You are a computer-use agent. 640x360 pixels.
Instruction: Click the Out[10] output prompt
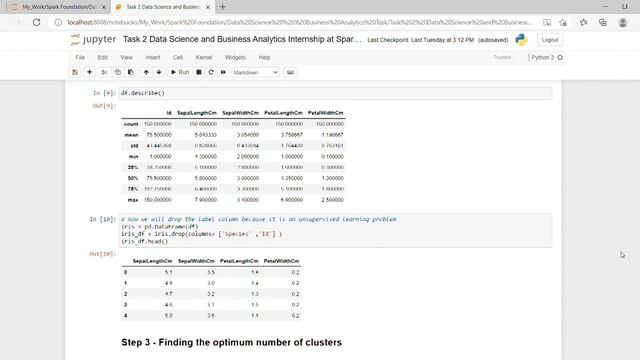pyautogui.click(x=102, y=254)
